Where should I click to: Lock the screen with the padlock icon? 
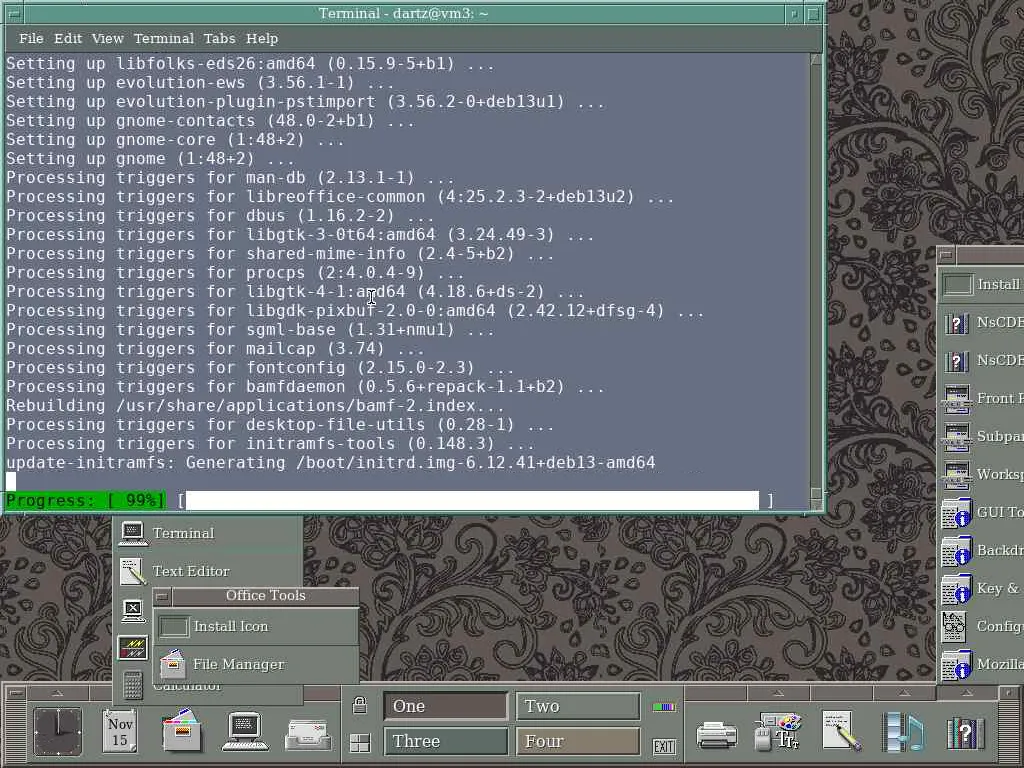(x=359, y=705)
